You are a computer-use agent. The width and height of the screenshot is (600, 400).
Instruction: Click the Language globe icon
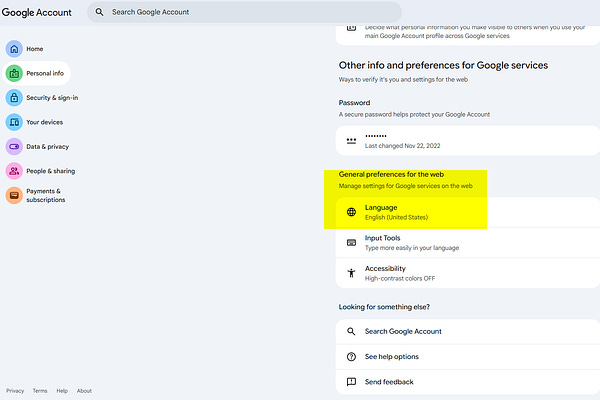[x=351, y=212]
